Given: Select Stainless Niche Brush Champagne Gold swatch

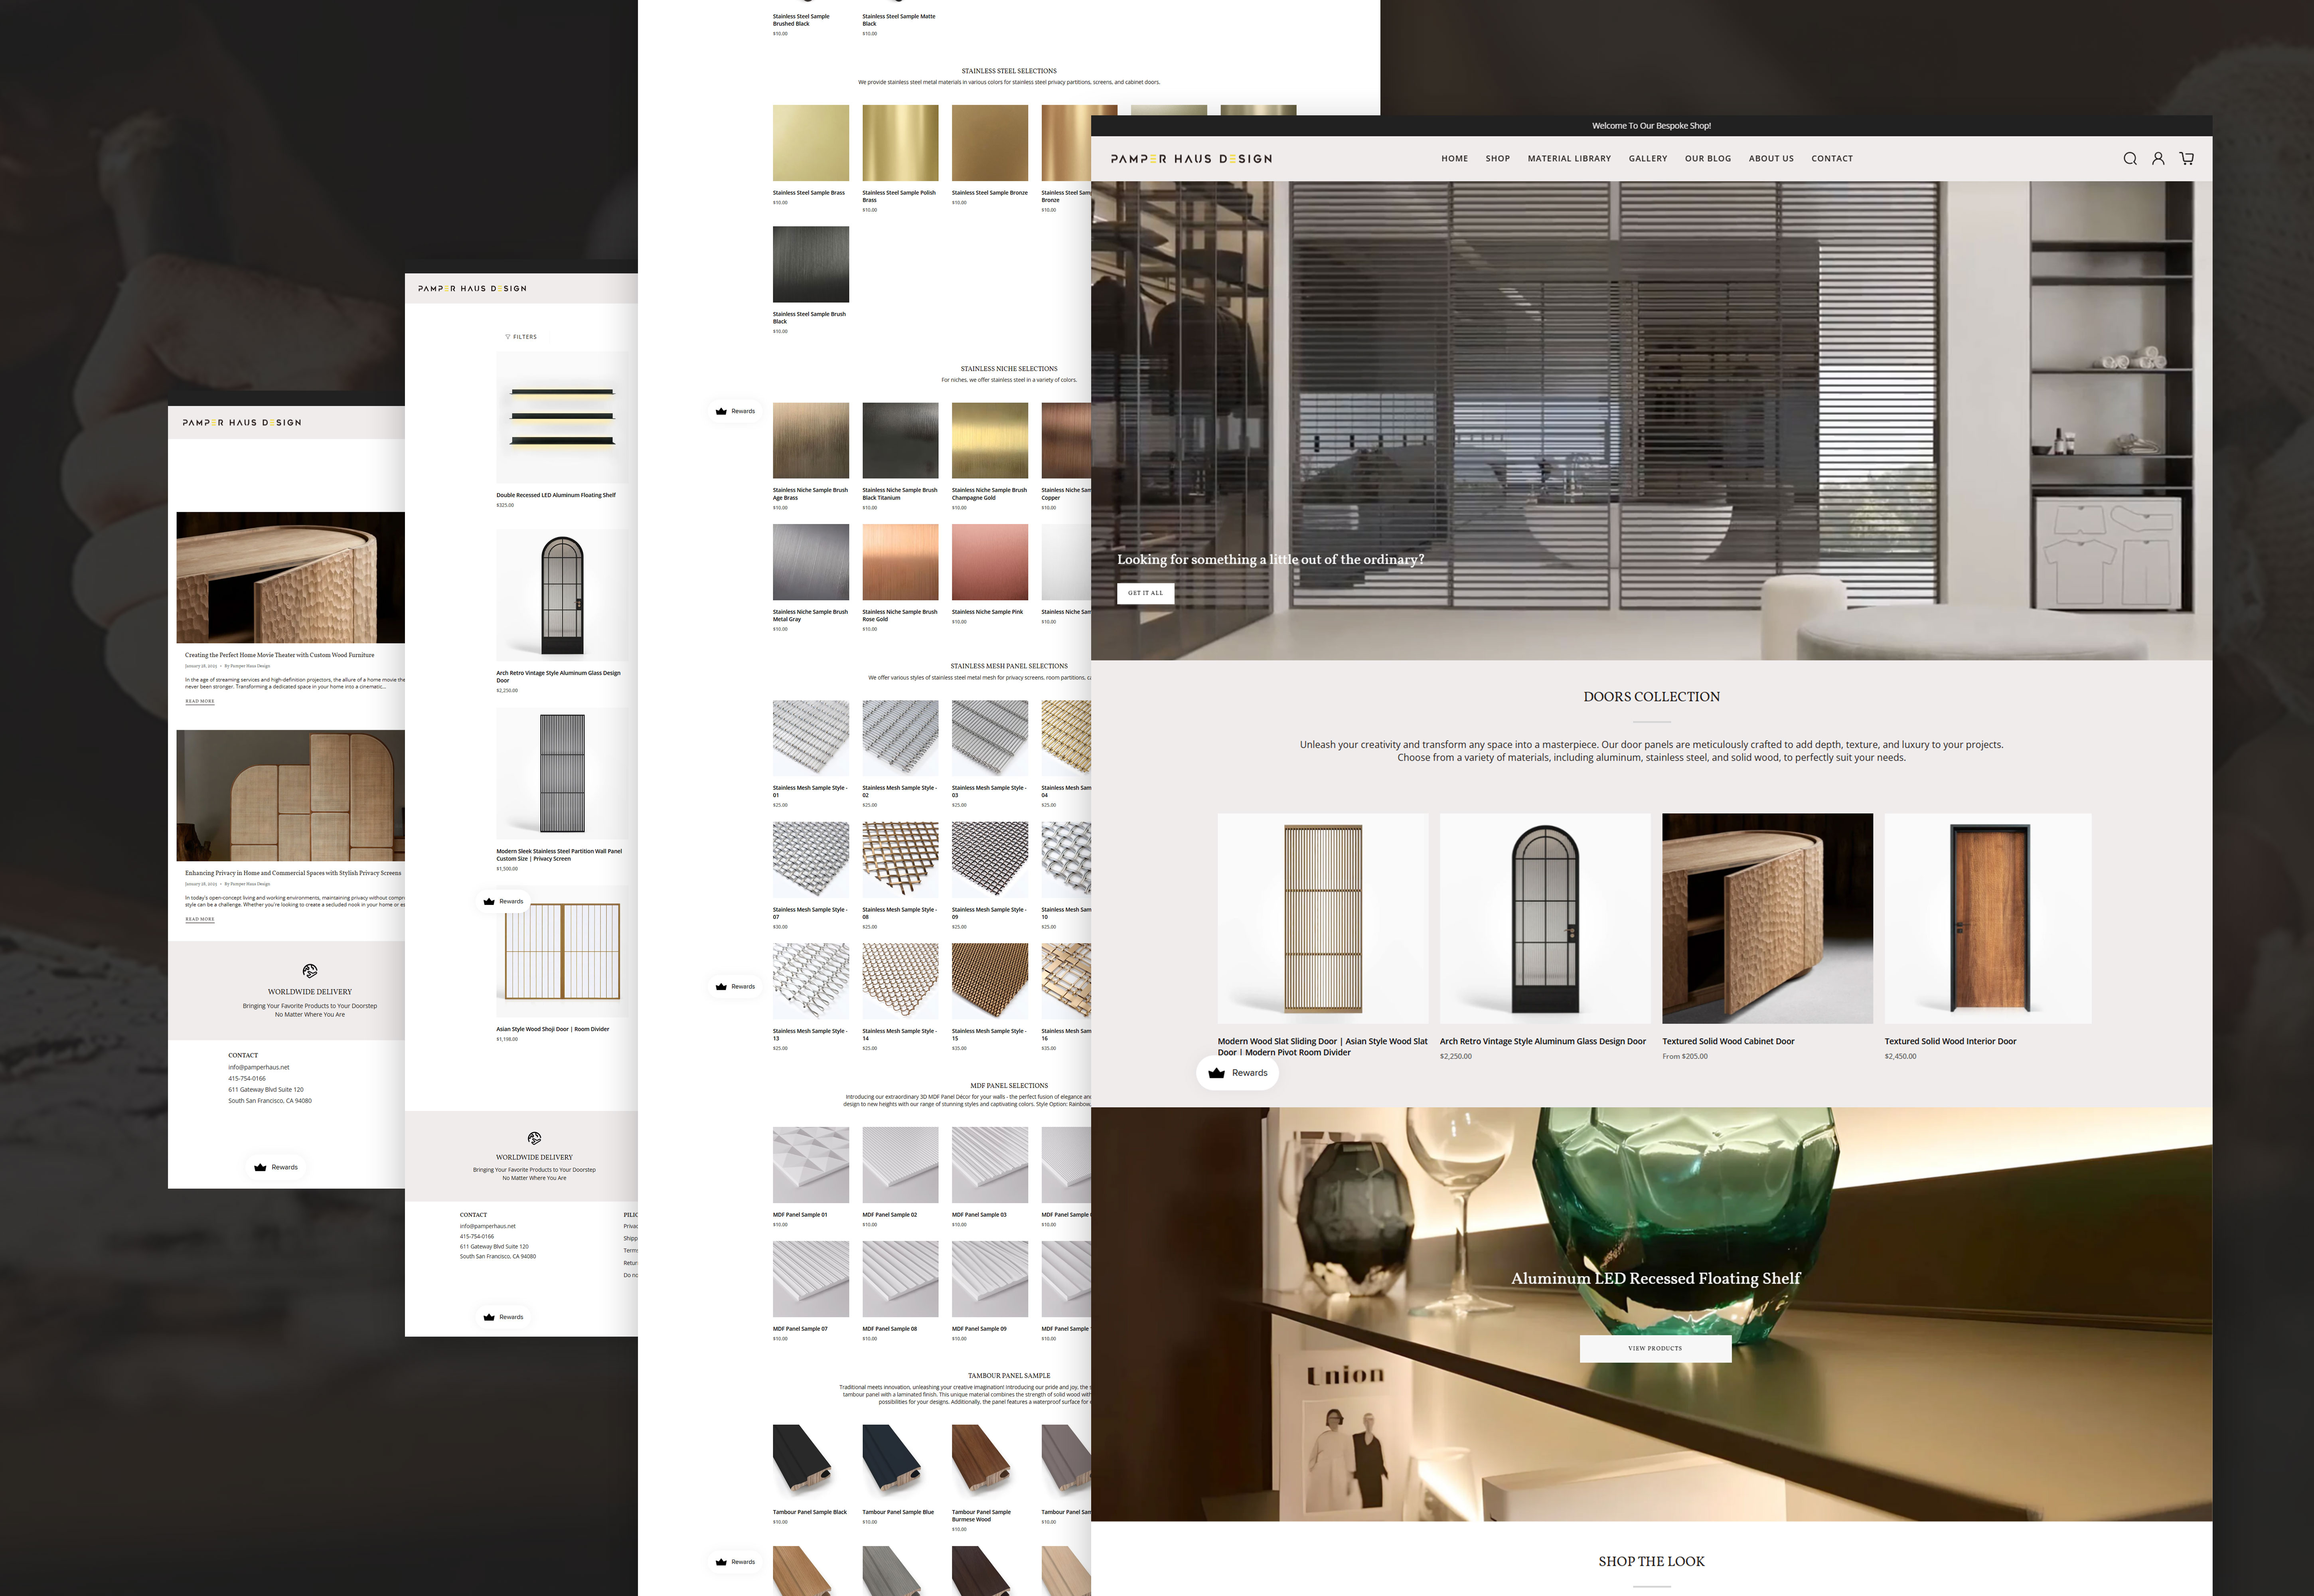Looking at the screenshot, I should coord(990,441).
